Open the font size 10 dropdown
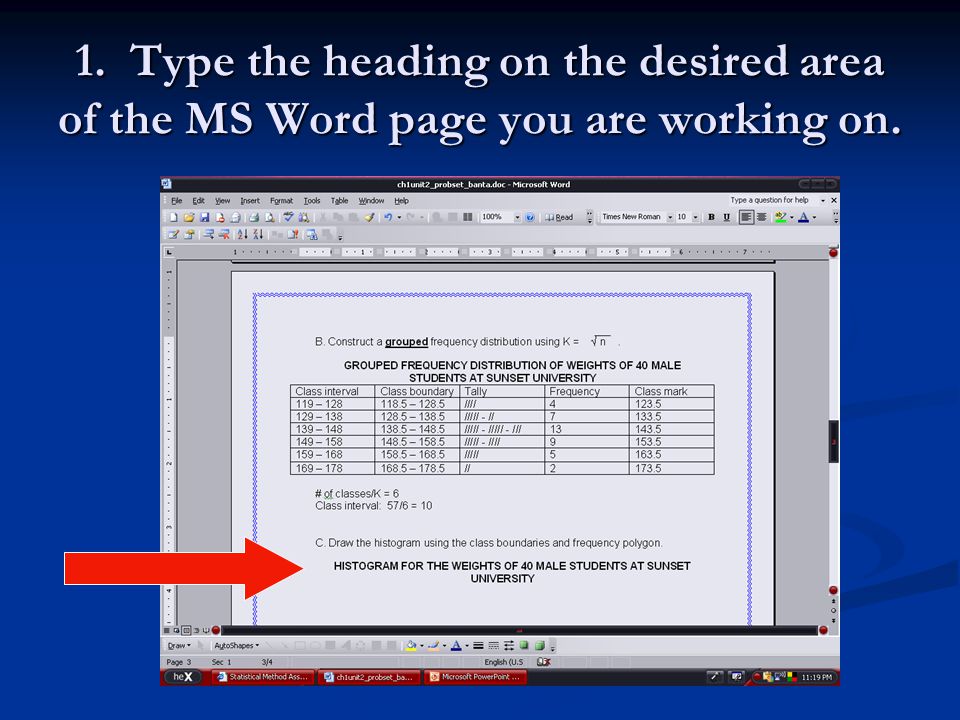 [696, 217]
